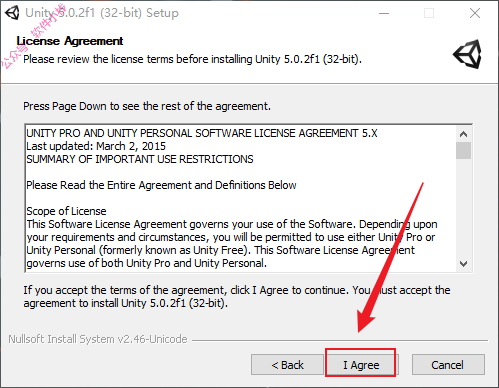Click the license text scrollbar up arrow
The width and height of the screenshot is (499, 388).
pos(463,134)
